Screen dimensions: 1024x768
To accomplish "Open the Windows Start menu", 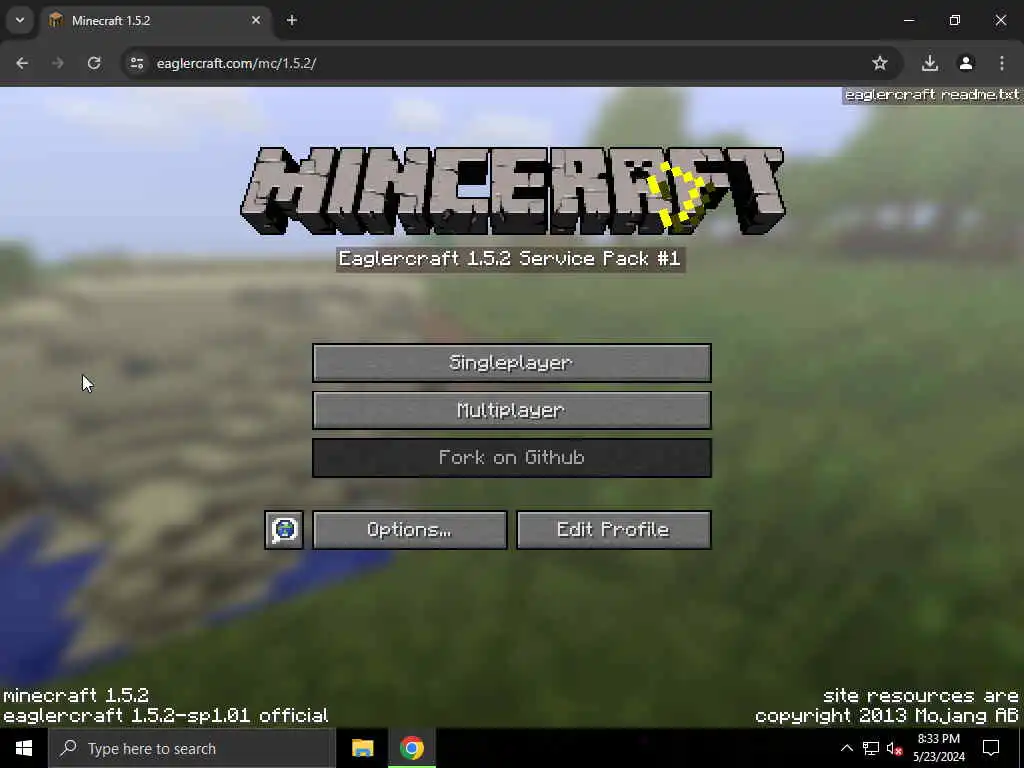I will [x=24, y=748].
